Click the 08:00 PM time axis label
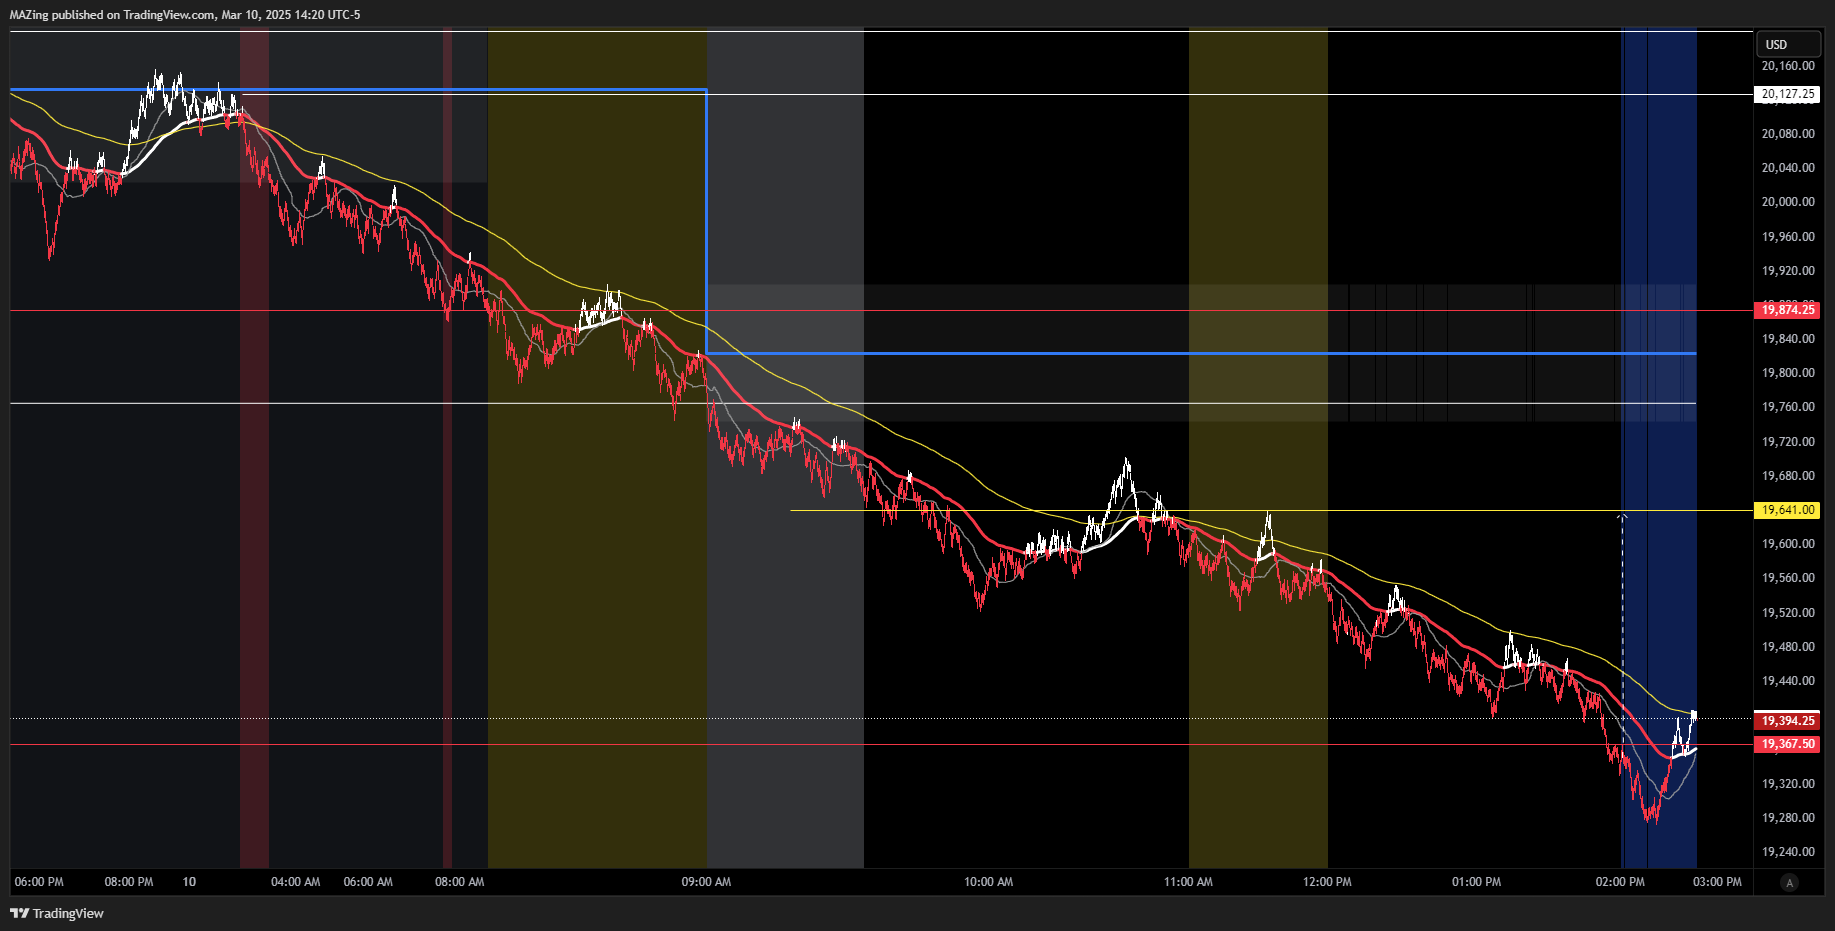 pyautogui.click(x=129, y=882)
